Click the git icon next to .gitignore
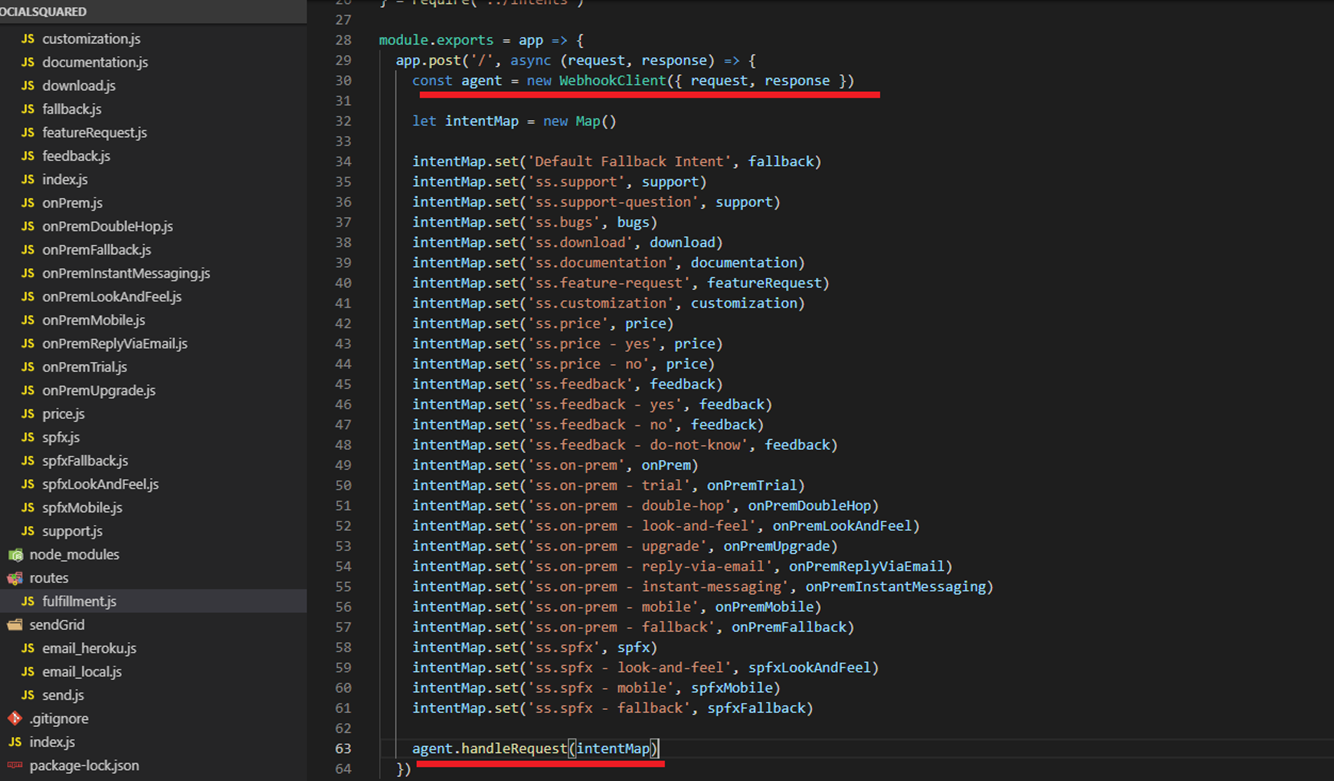The height and width of the screenshot is (781, 1334). point(15,718)
